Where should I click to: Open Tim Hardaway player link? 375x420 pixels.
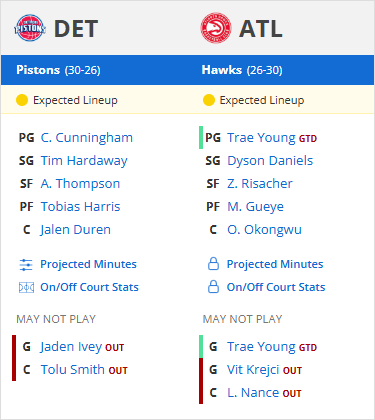(x=84, y=161)
